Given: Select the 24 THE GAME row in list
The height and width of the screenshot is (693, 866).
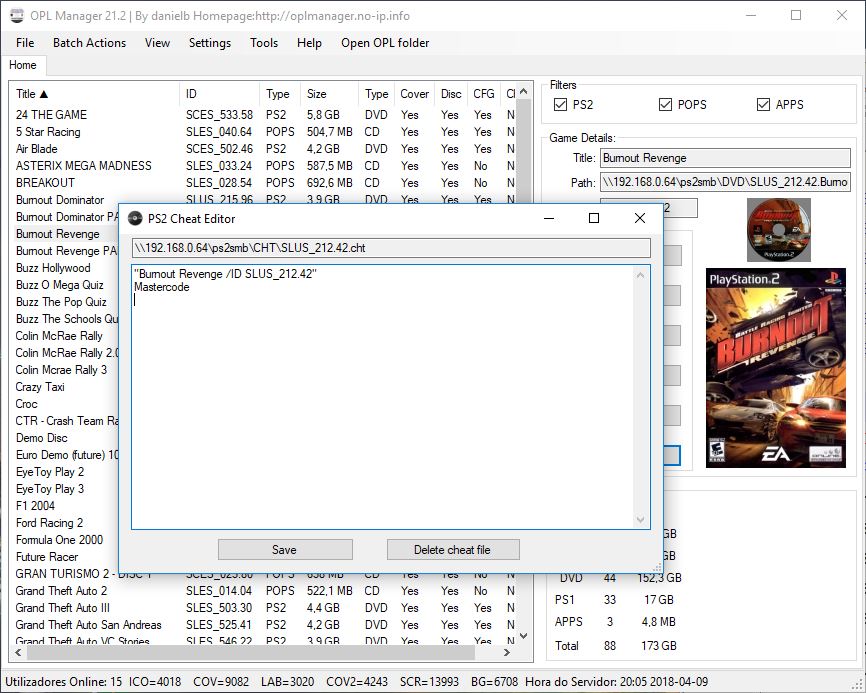Looking at the screenshot, I should [x=52, y=115].
